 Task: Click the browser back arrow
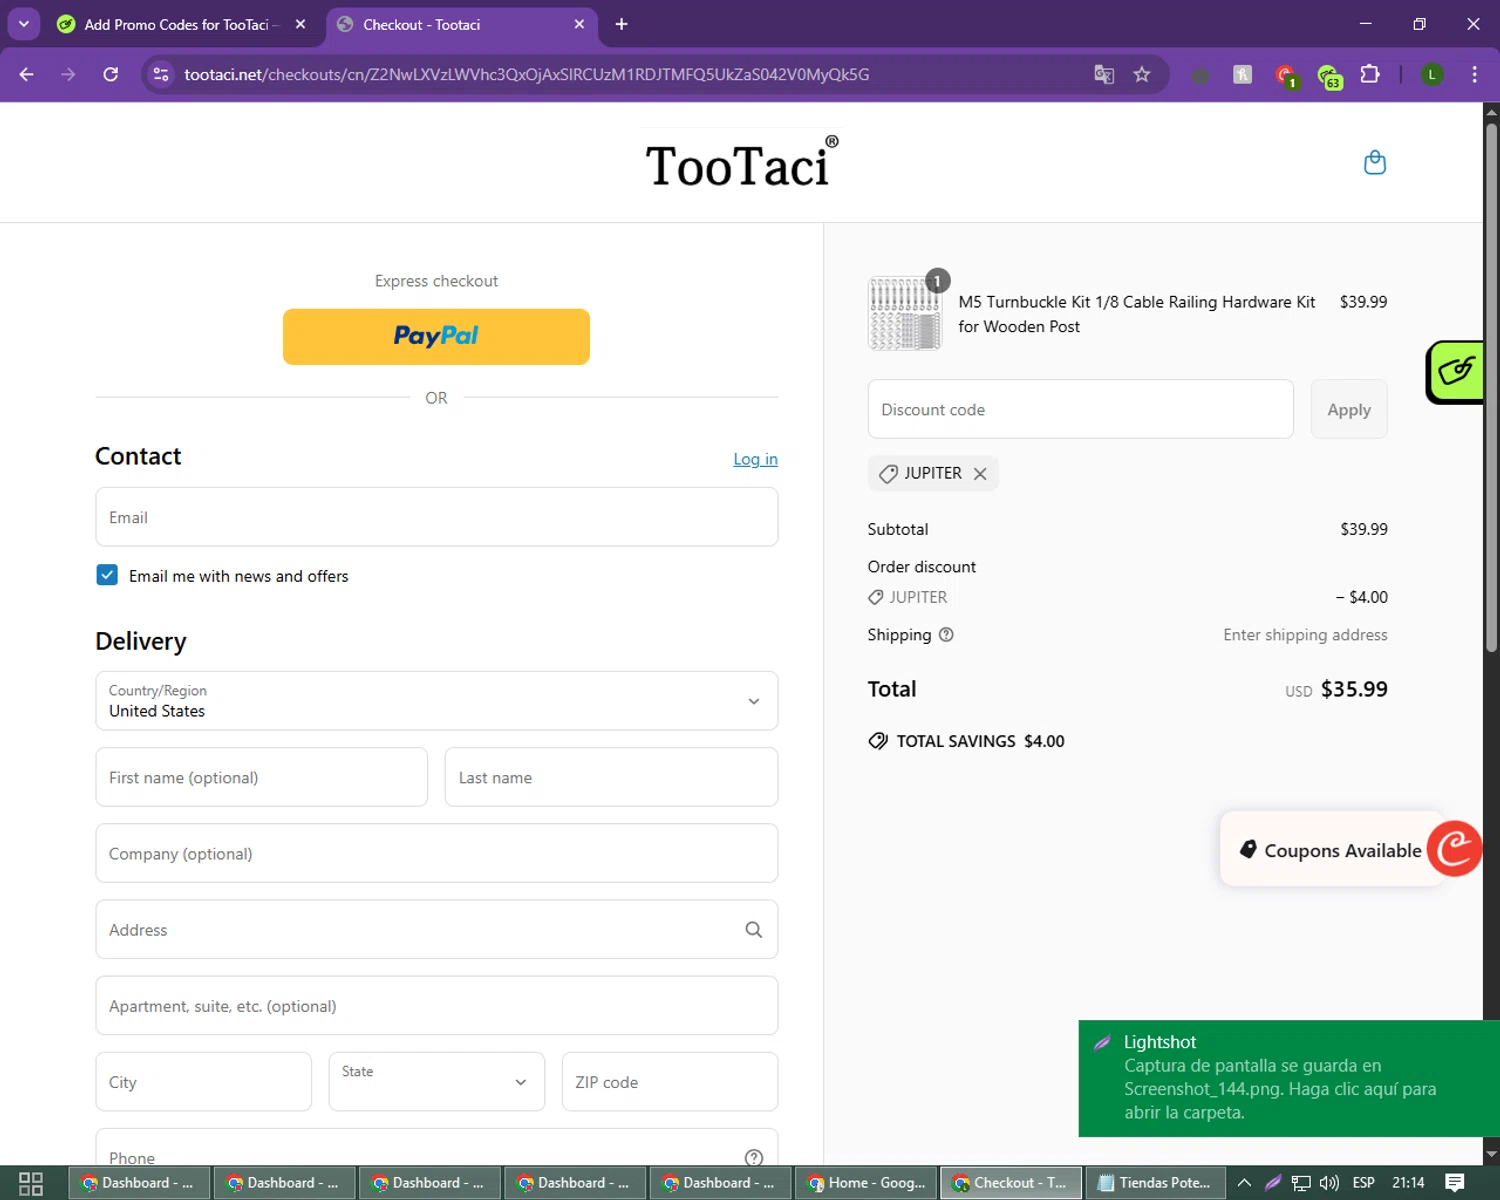coord(27,74)
